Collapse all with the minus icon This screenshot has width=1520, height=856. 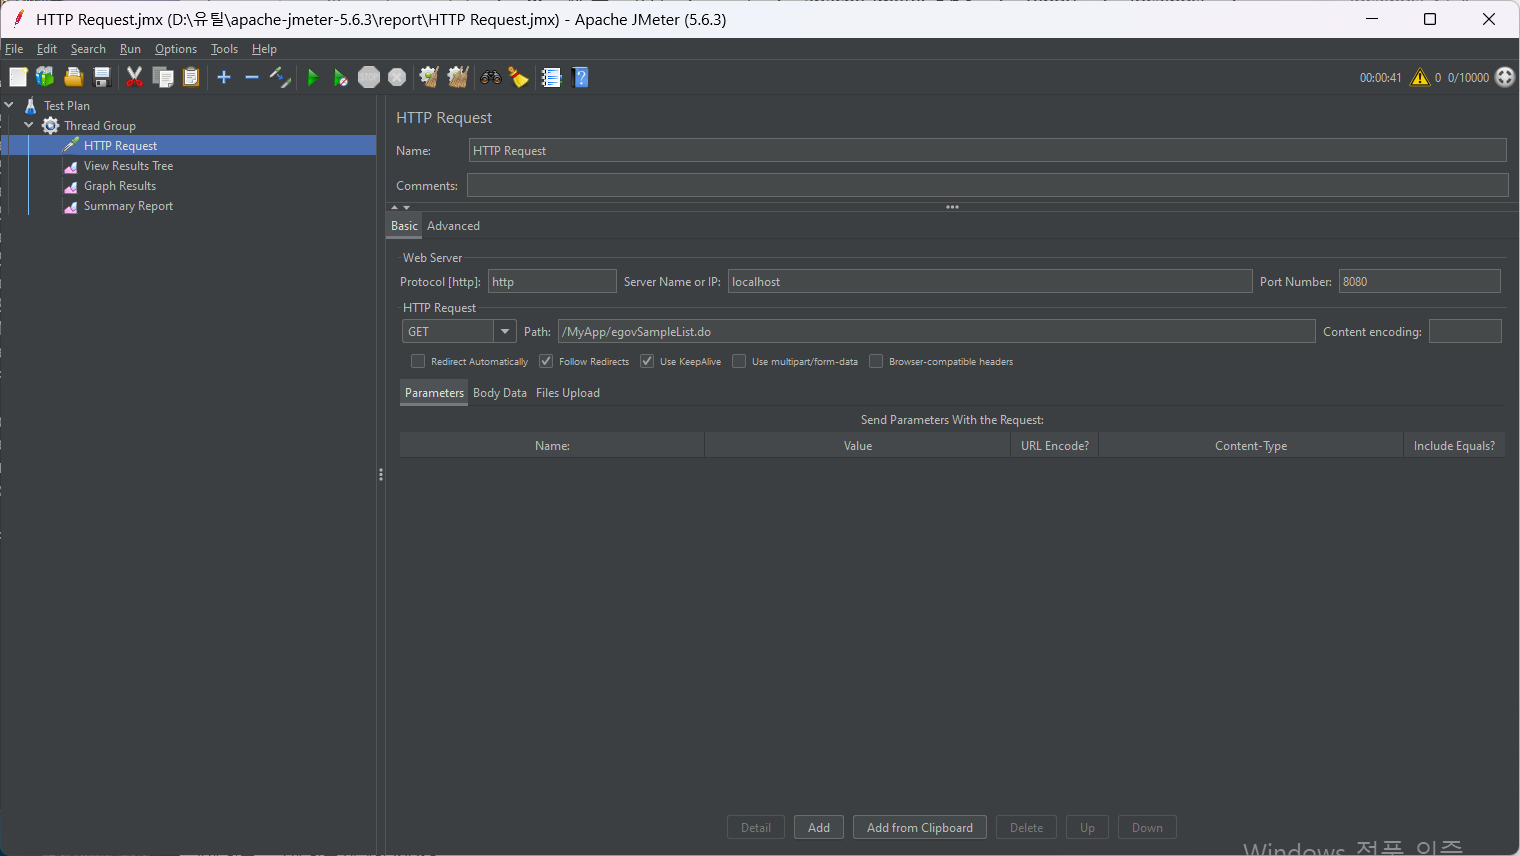[x=252, y=77]
